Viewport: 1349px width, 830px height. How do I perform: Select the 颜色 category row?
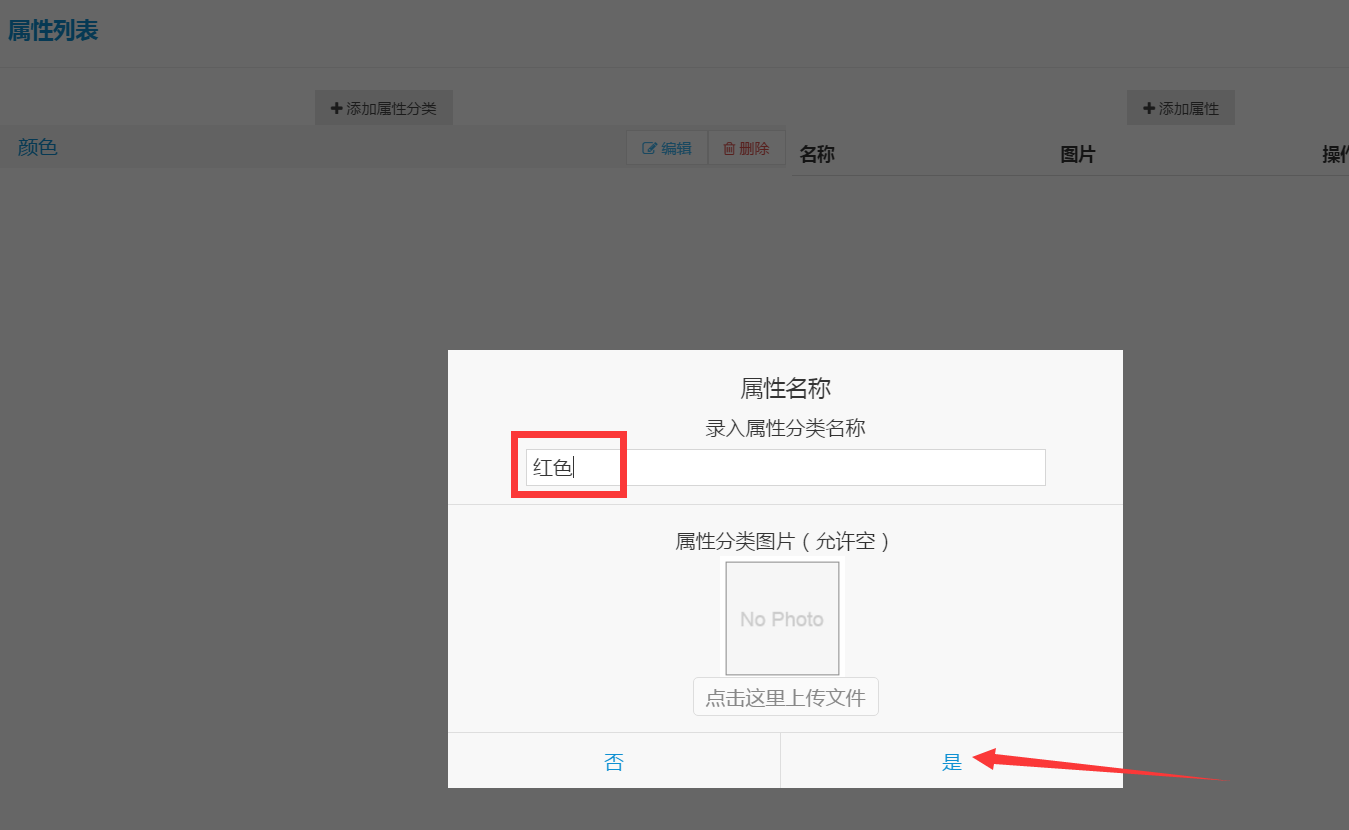[x=393, y=148]
